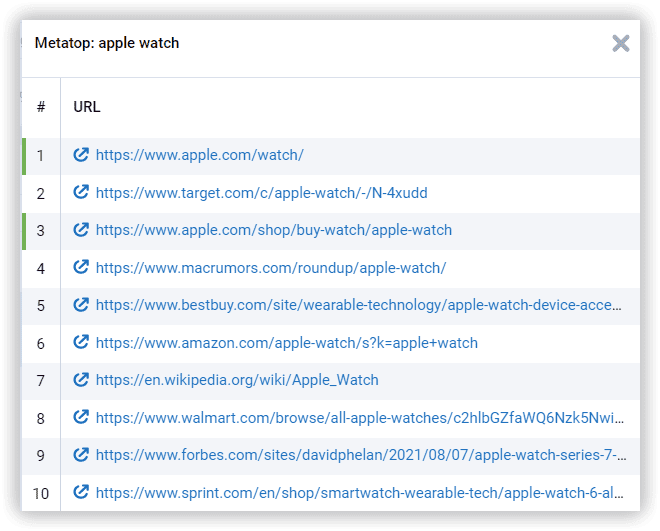Click rank number 3 cell
Image resolution: width=660 pixels, height=531 pixels.
click(x=40, y=231)
